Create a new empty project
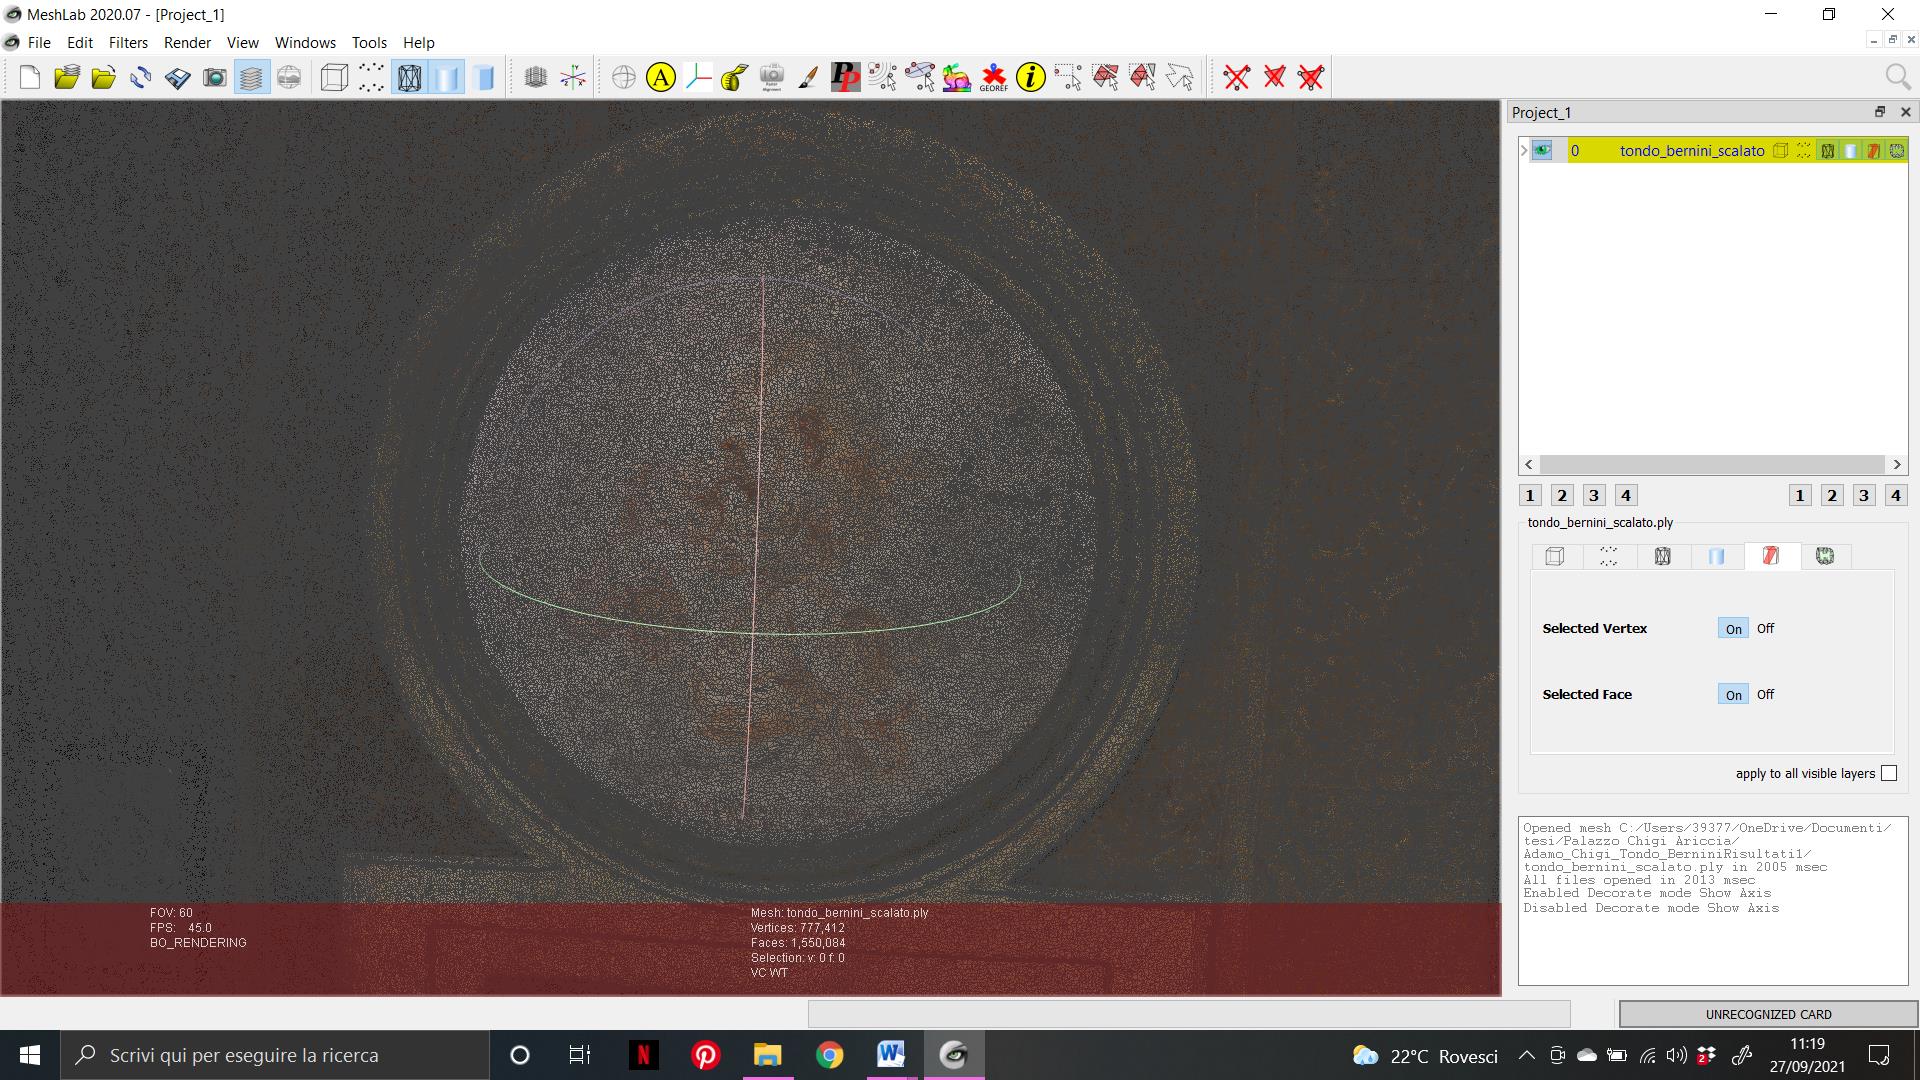1920x1080 pixels. [x=30, y=77]
